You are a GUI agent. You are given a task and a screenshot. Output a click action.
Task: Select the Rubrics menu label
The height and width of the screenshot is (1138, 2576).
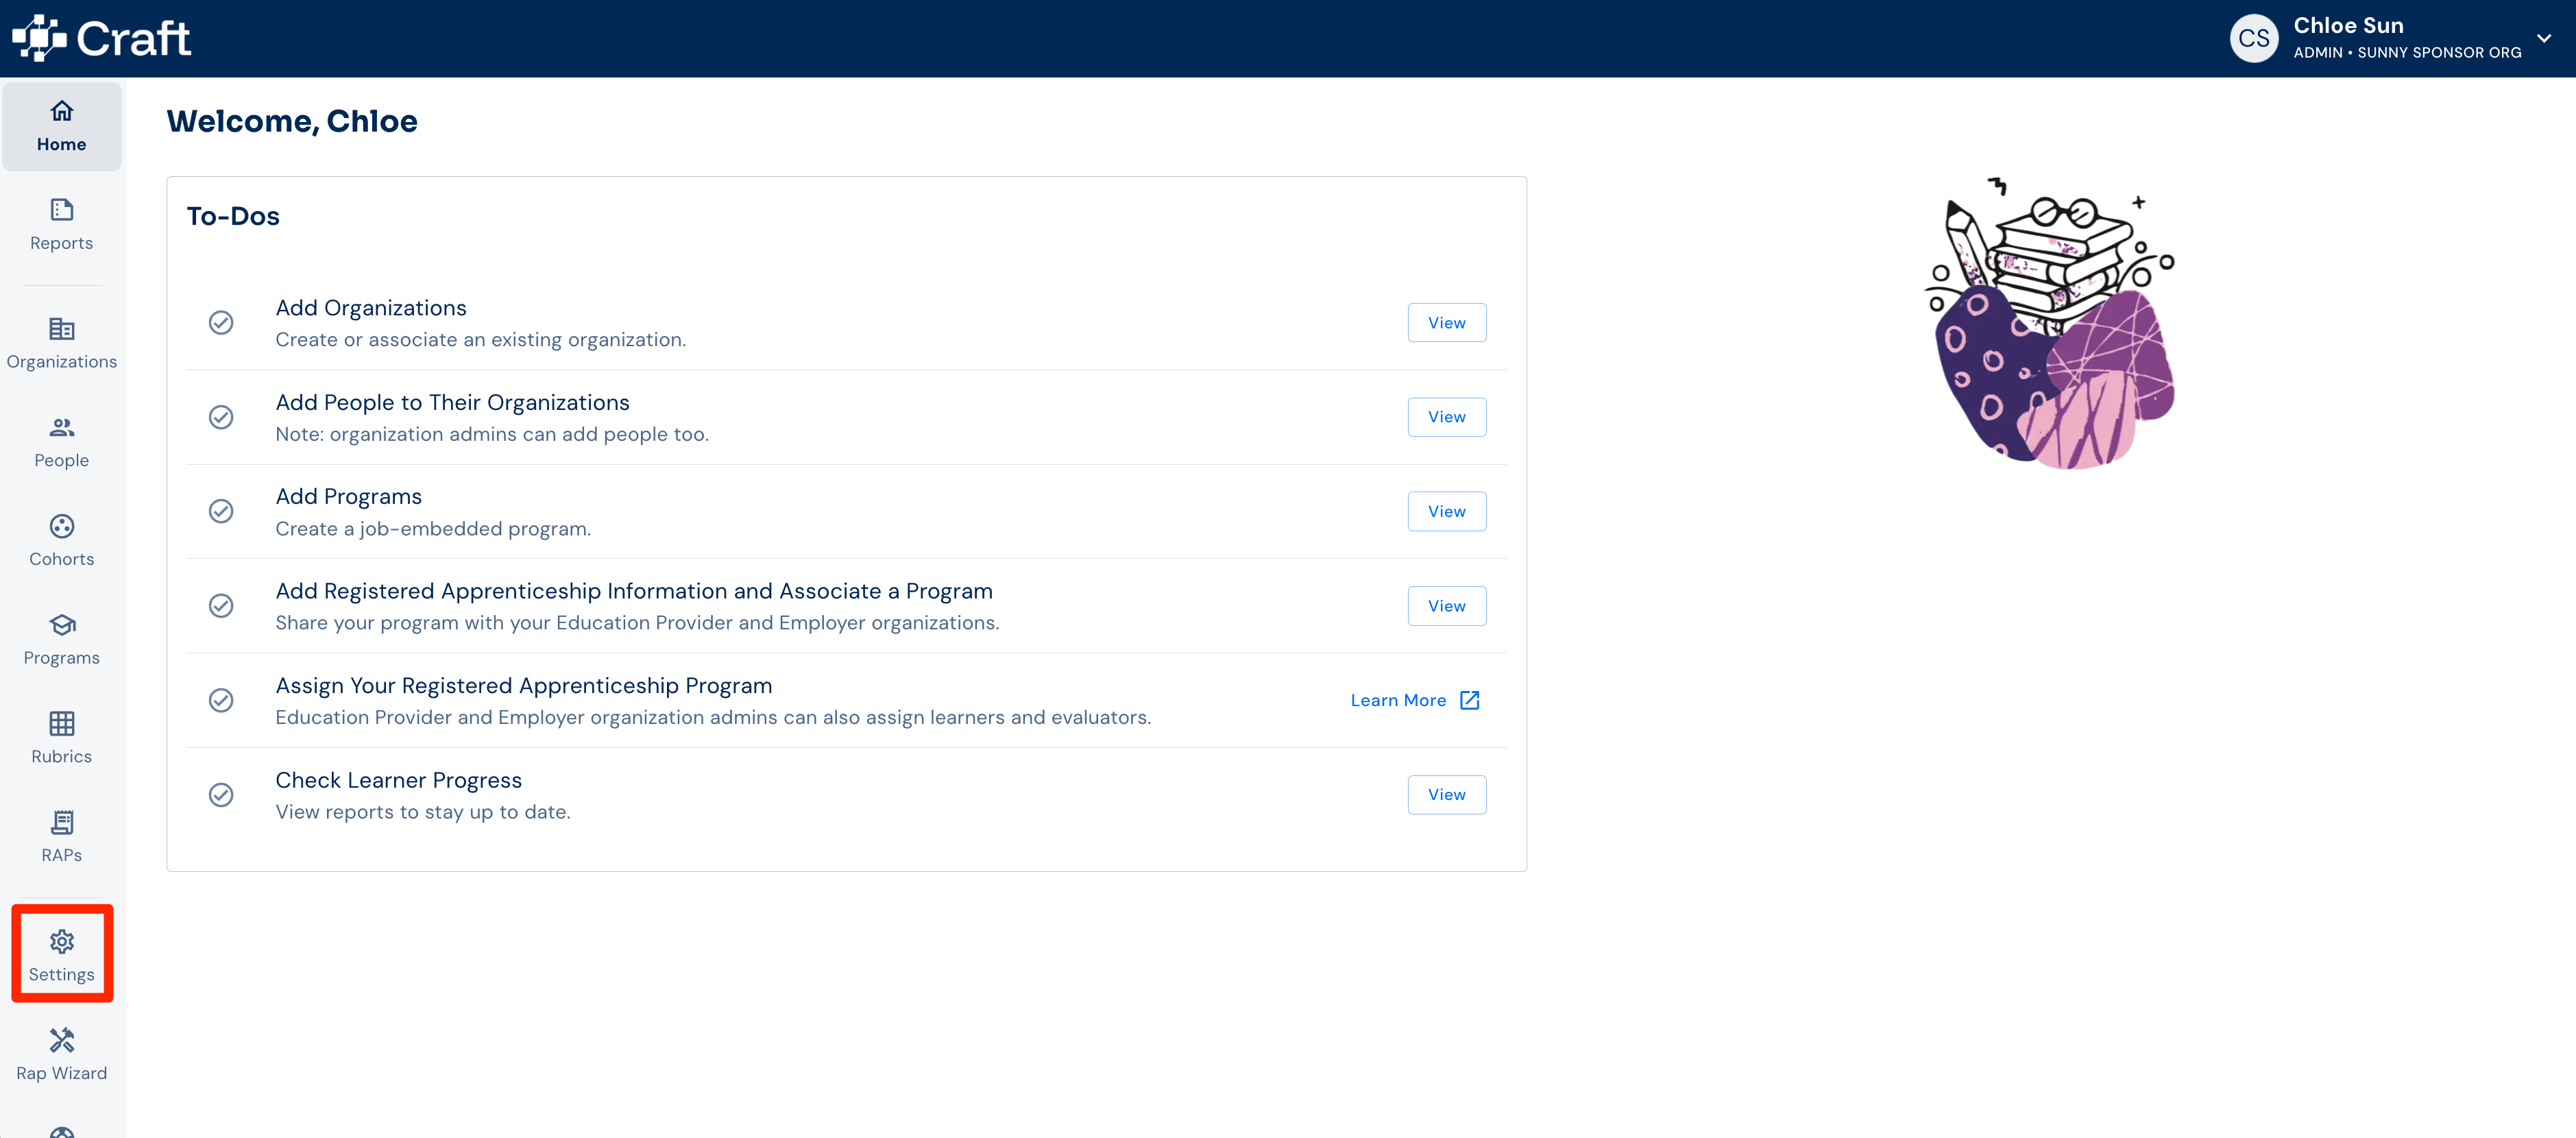(62, 757)
